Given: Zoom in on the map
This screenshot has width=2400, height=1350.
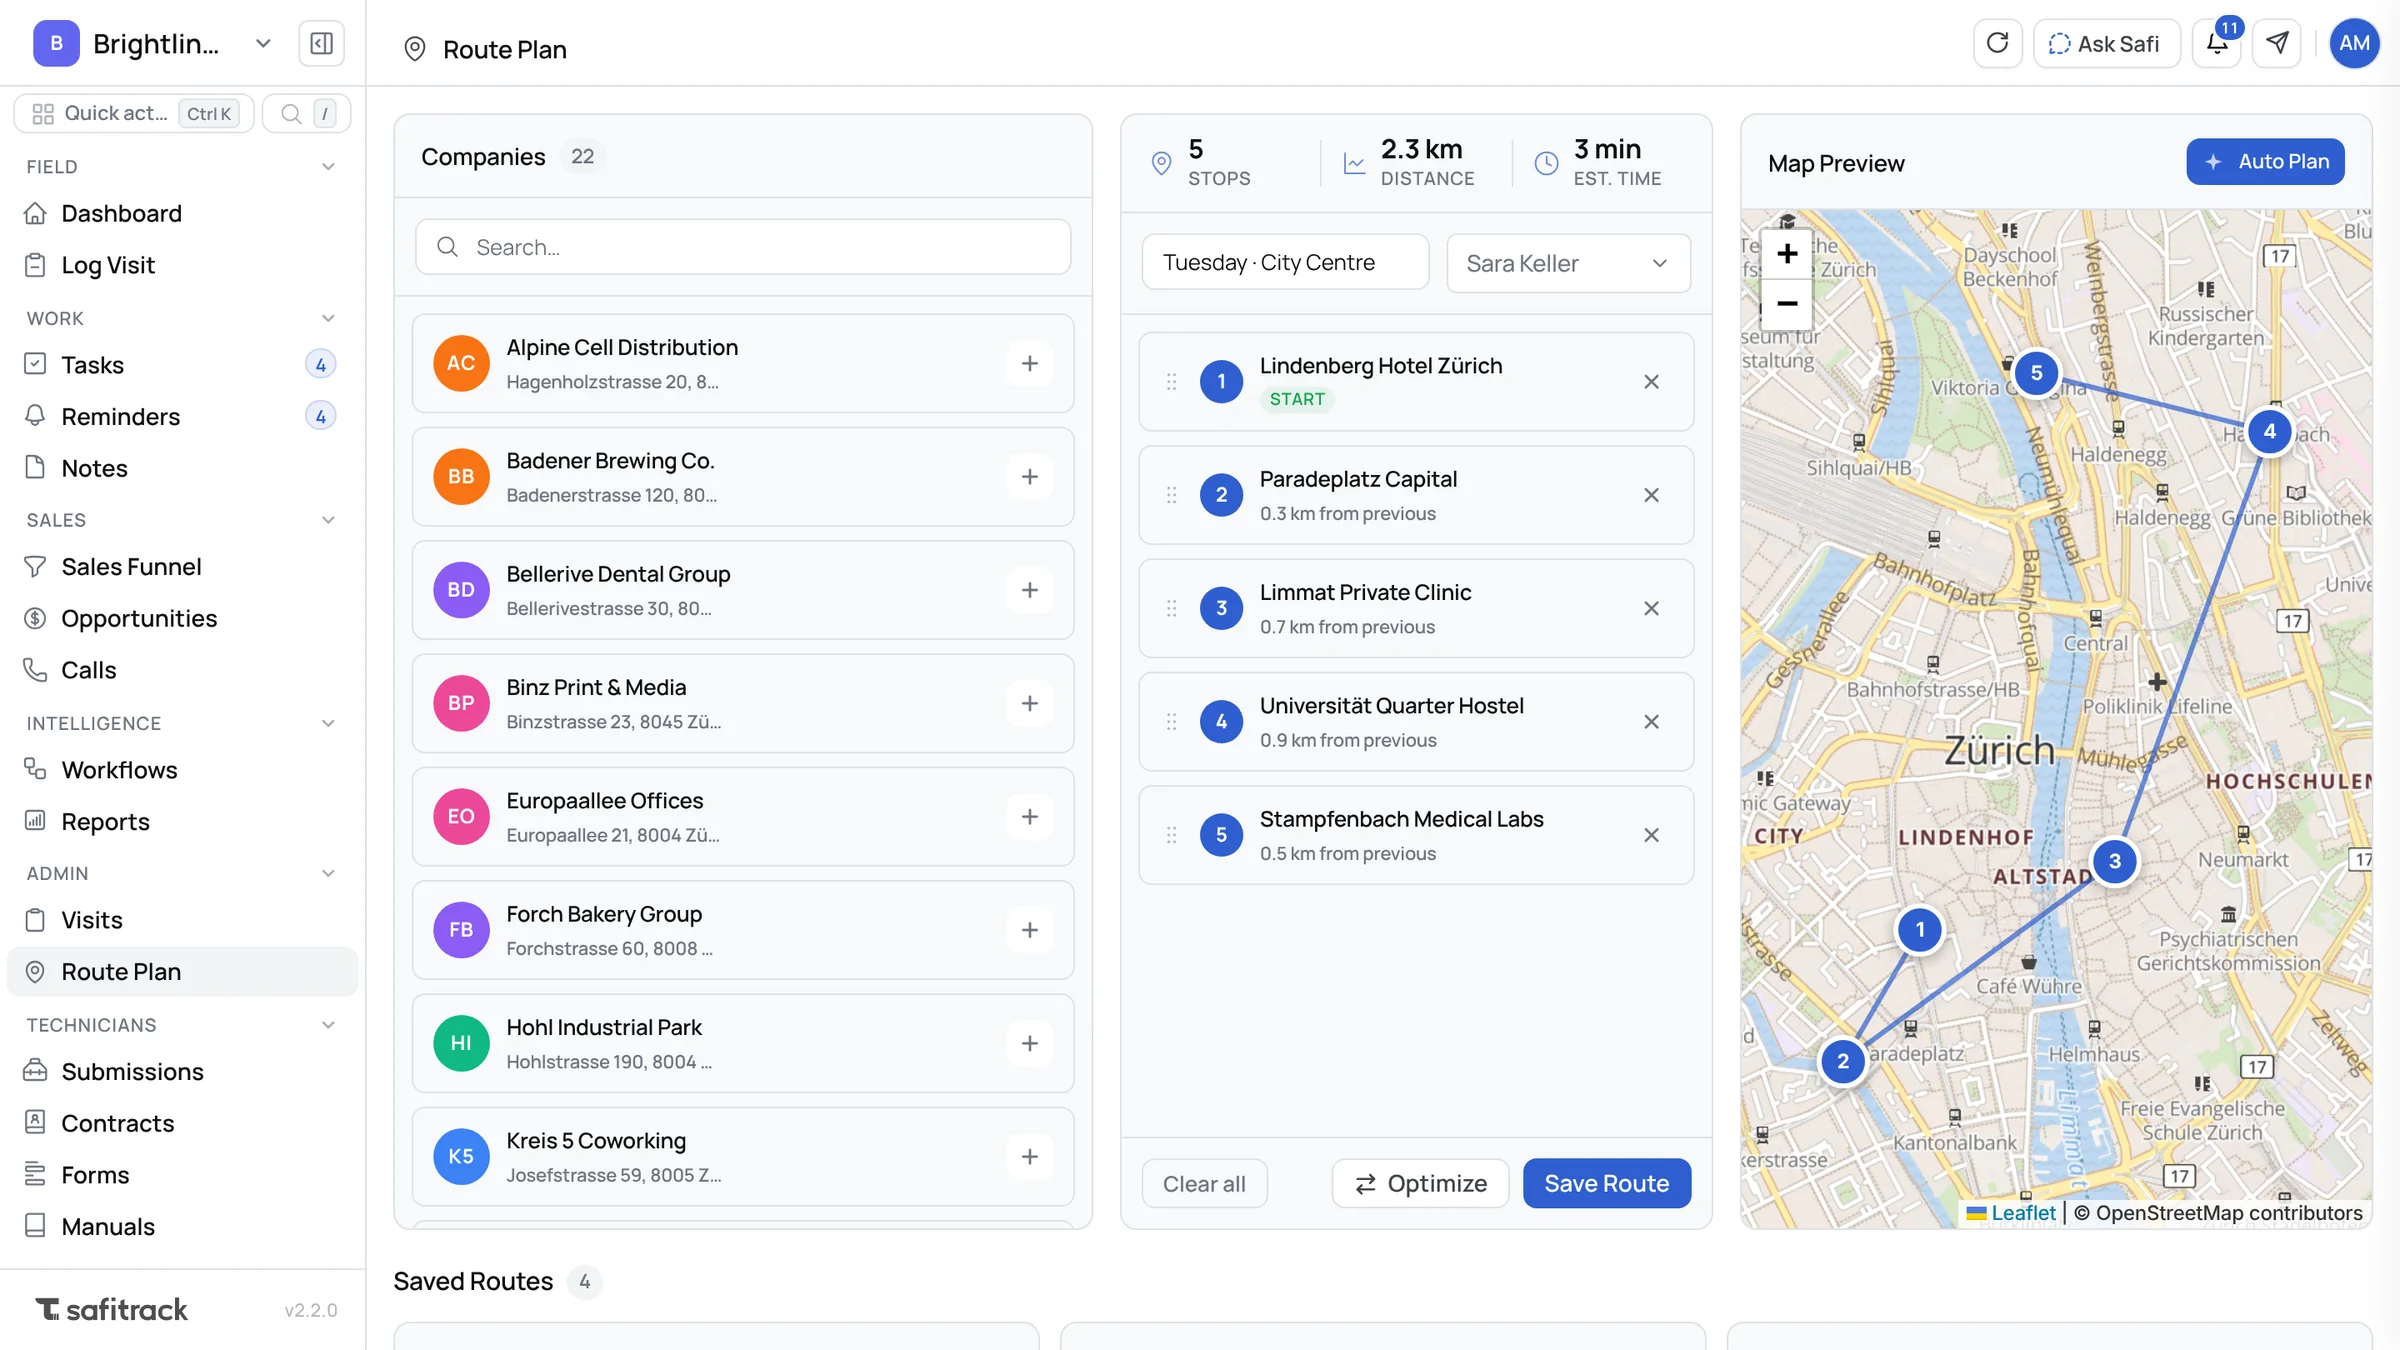Looking at the screenshot, I should [x=1787, y=254].
